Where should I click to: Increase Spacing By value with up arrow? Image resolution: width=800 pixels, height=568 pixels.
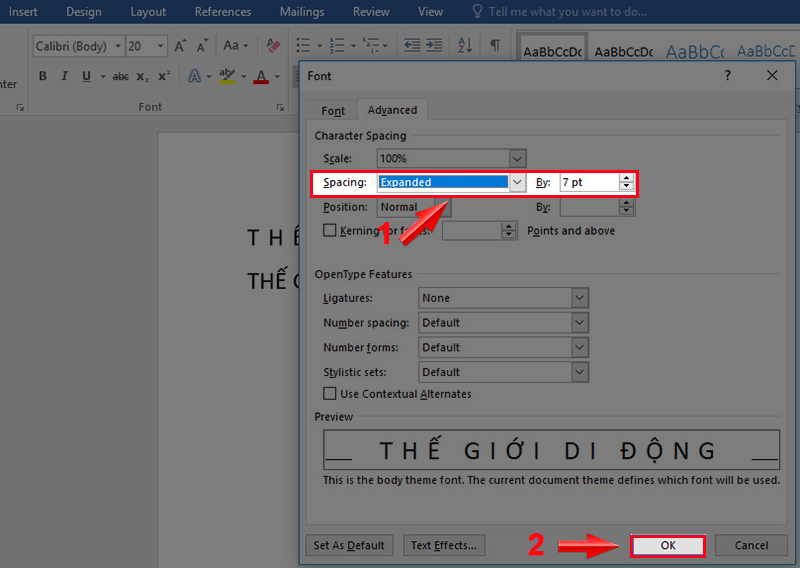click(627, 178)
